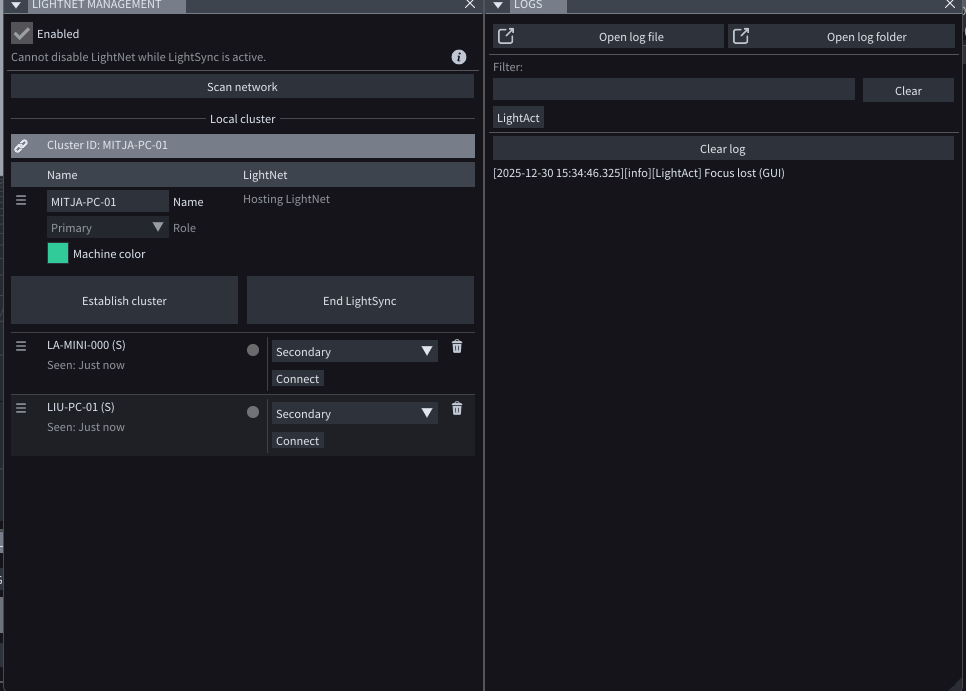The width and height of the screenshot is (966, 691).
Task: Click the drag handle for LIU-PC-01
Action: coord(21,408)
